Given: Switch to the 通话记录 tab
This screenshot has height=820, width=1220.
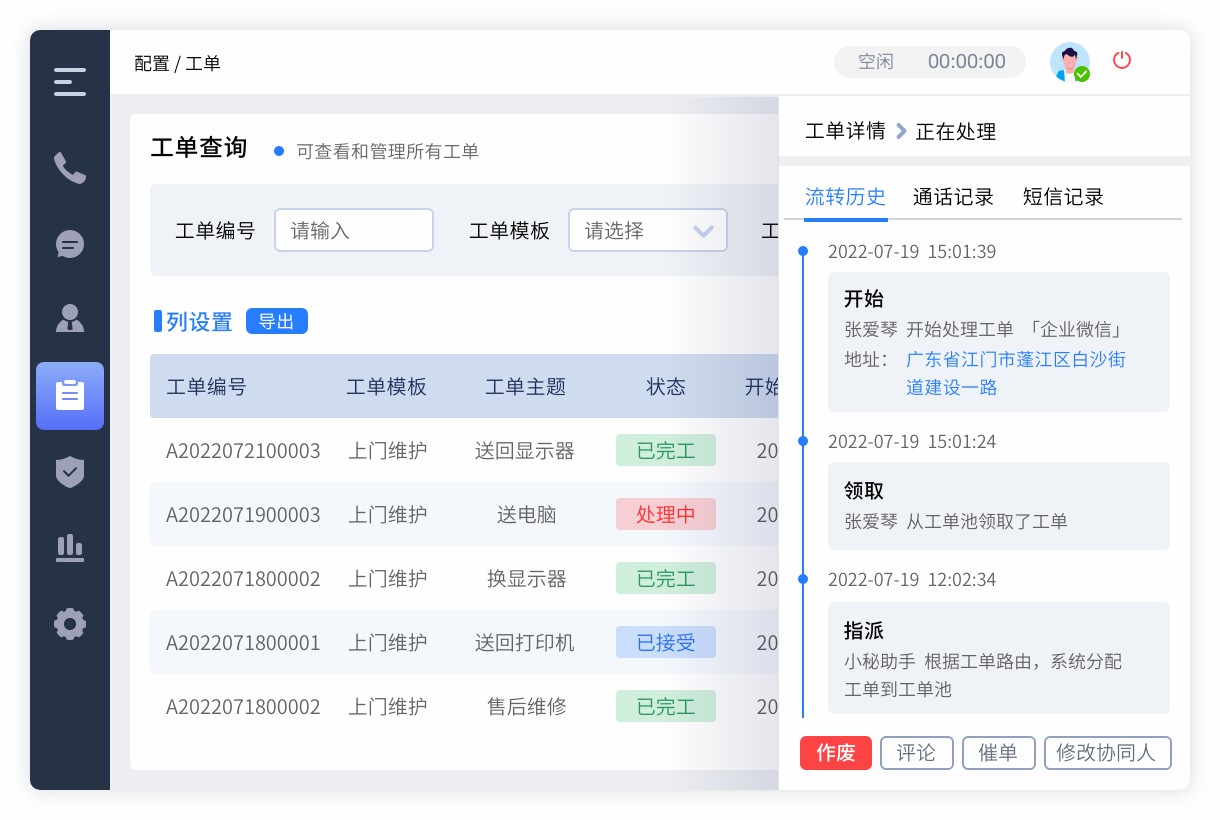Looking at the screenshot, I should pyautogui.click(x=952, y=197).
